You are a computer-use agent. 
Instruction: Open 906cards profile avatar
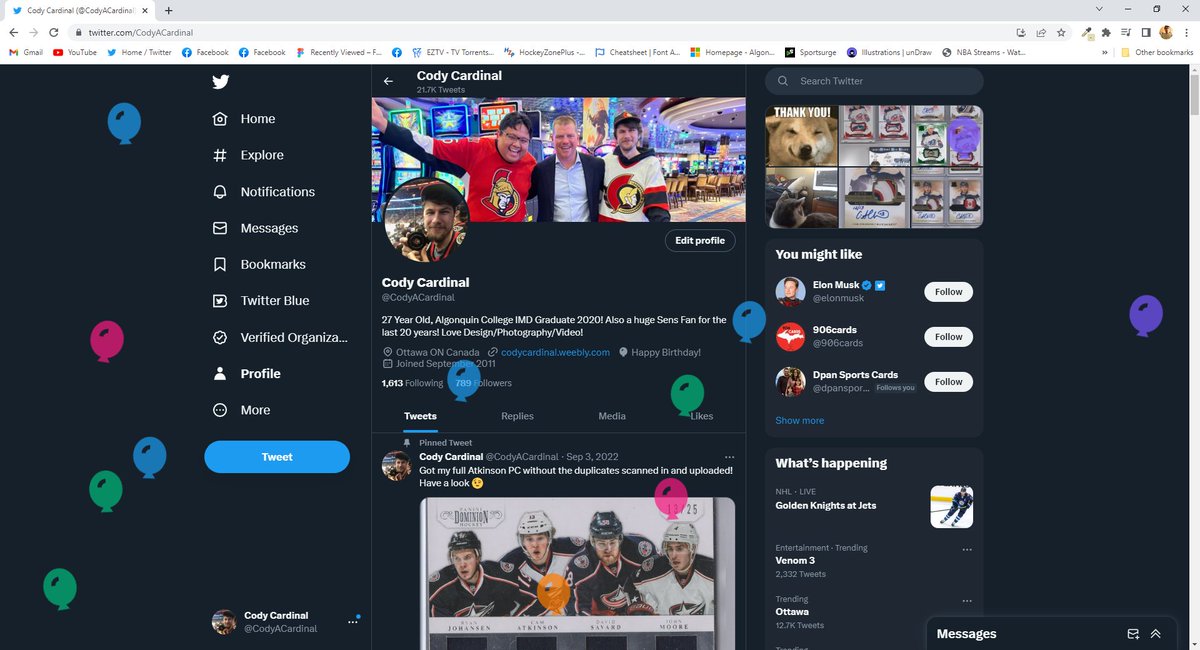[x=791, y=336]
